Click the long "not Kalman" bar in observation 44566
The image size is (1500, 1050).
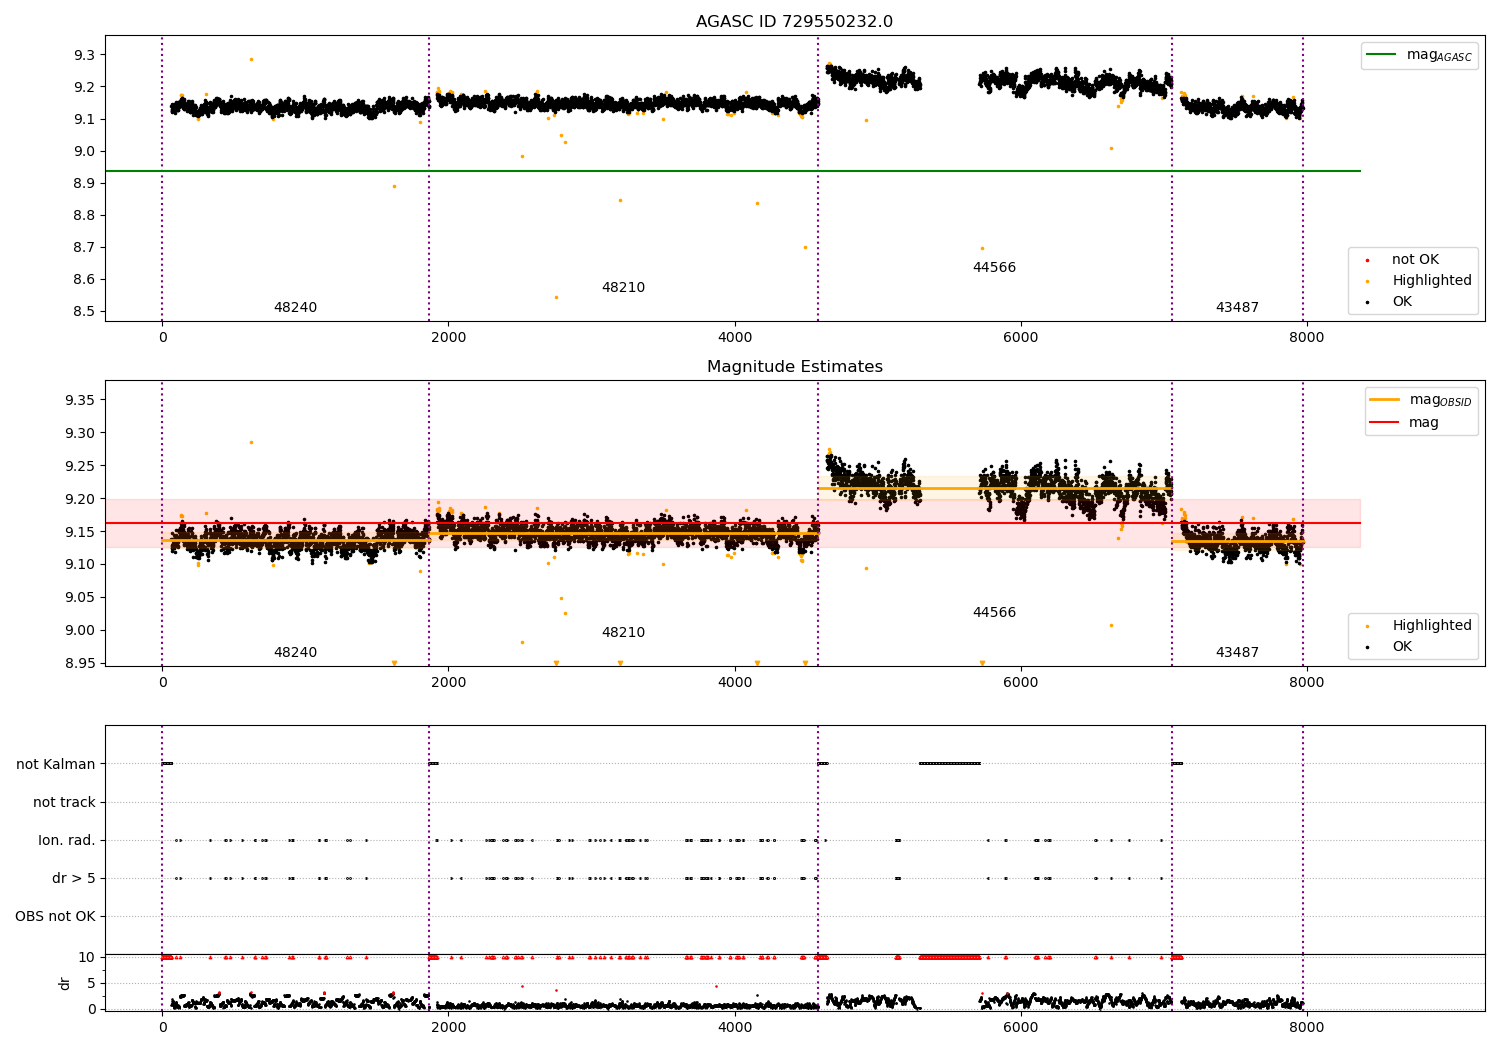point(949,764)
